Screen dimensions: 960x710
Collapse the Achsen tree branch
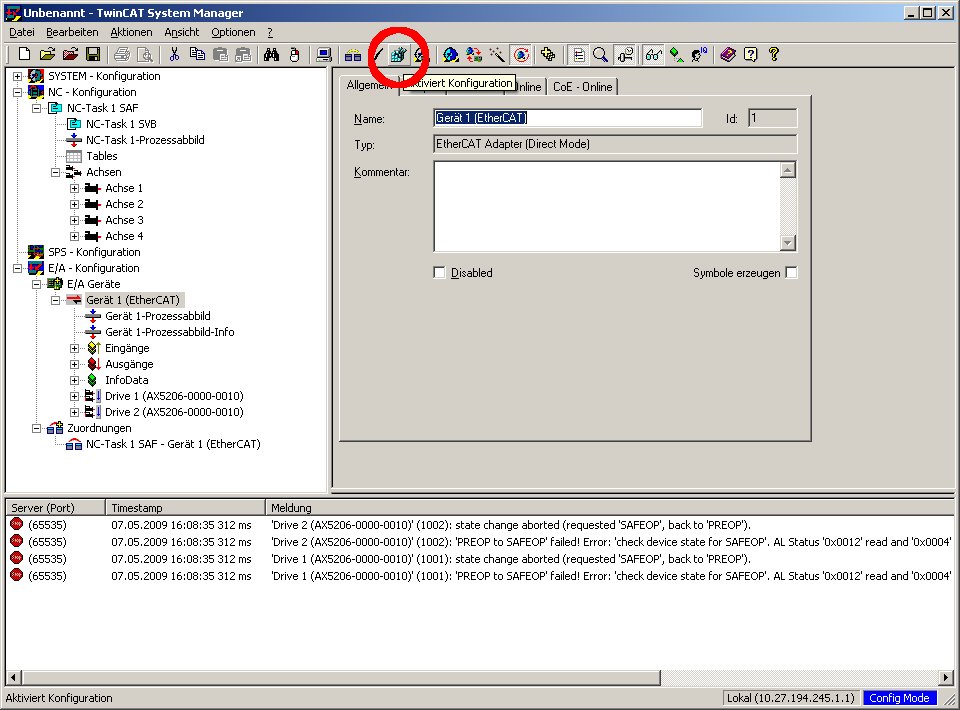(x=56, y=173)
